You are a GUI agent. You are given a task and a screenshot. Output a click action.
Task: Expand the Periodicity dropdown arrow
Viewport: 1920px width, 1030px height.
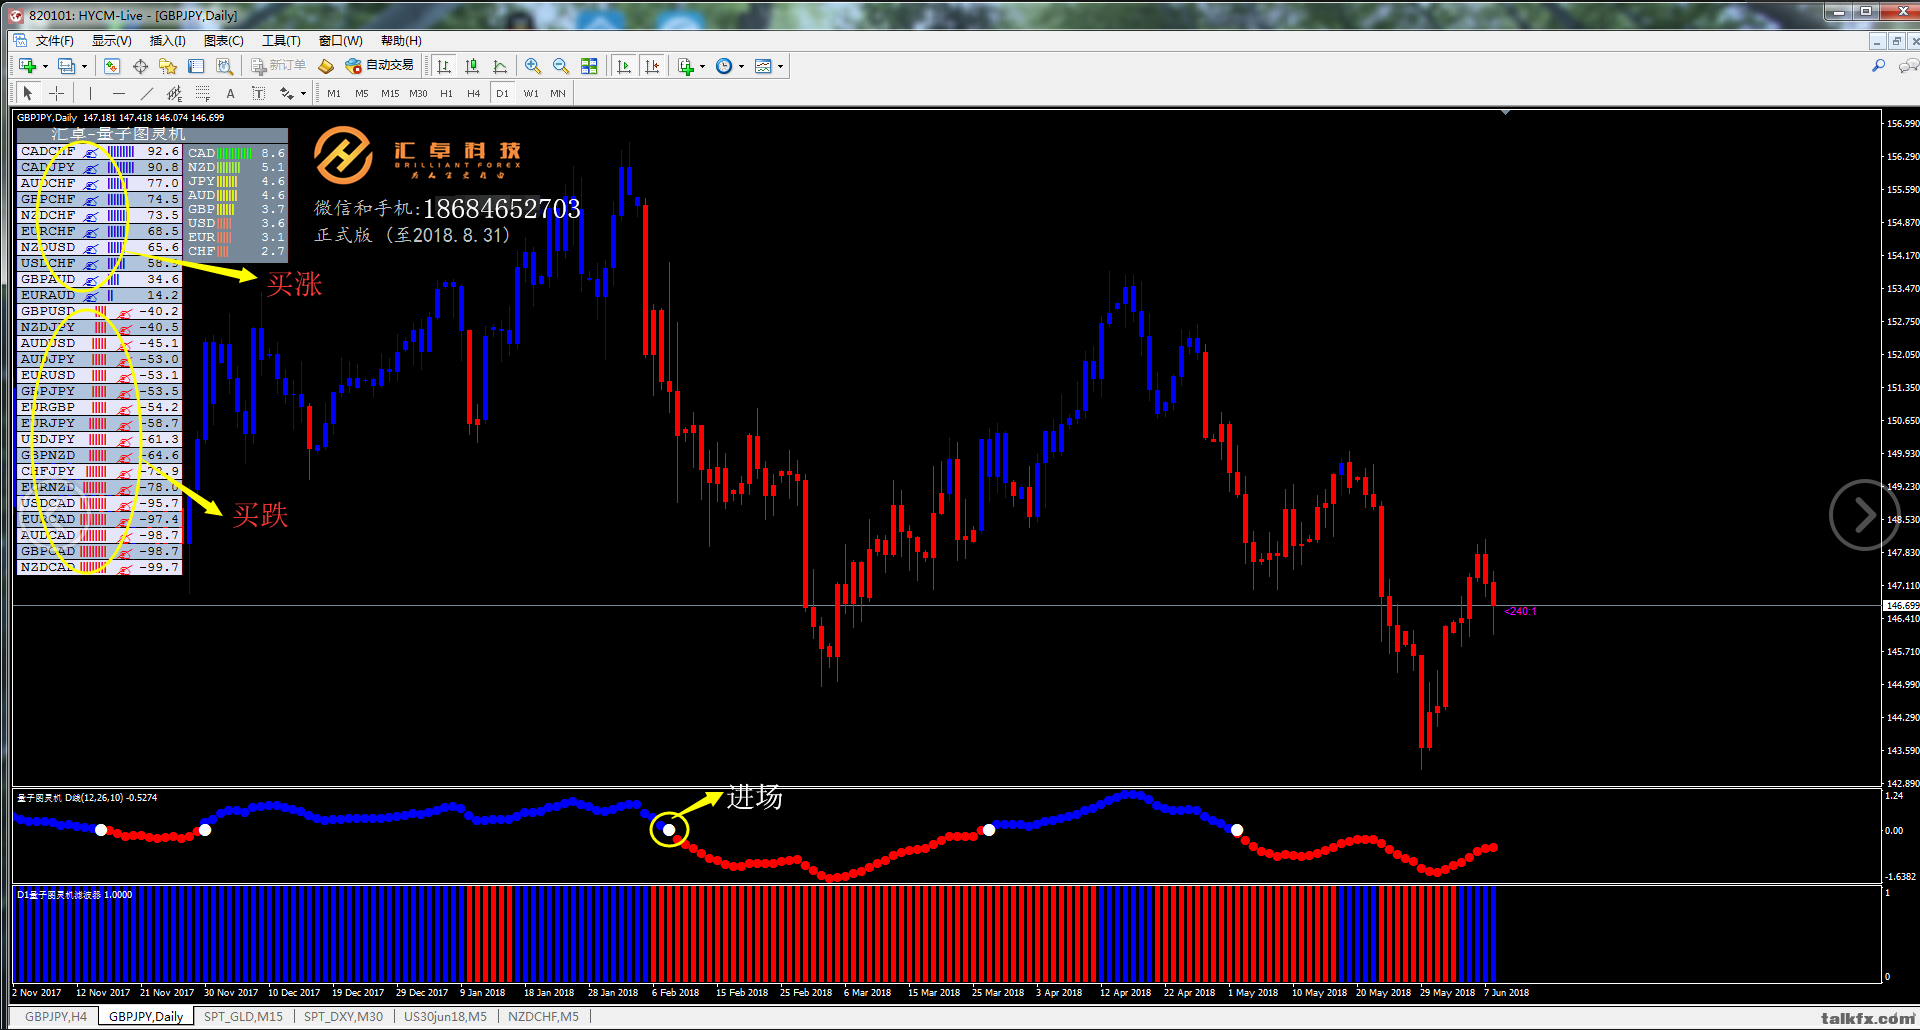(742, 66)
